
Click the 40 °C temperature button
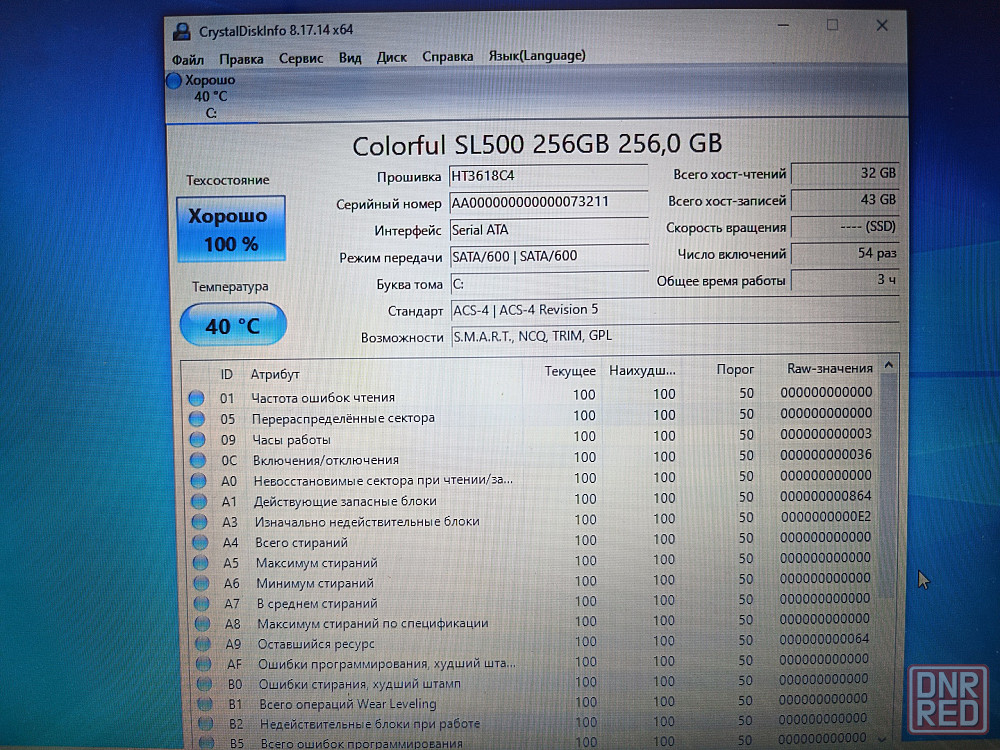(x=233, y=325)
